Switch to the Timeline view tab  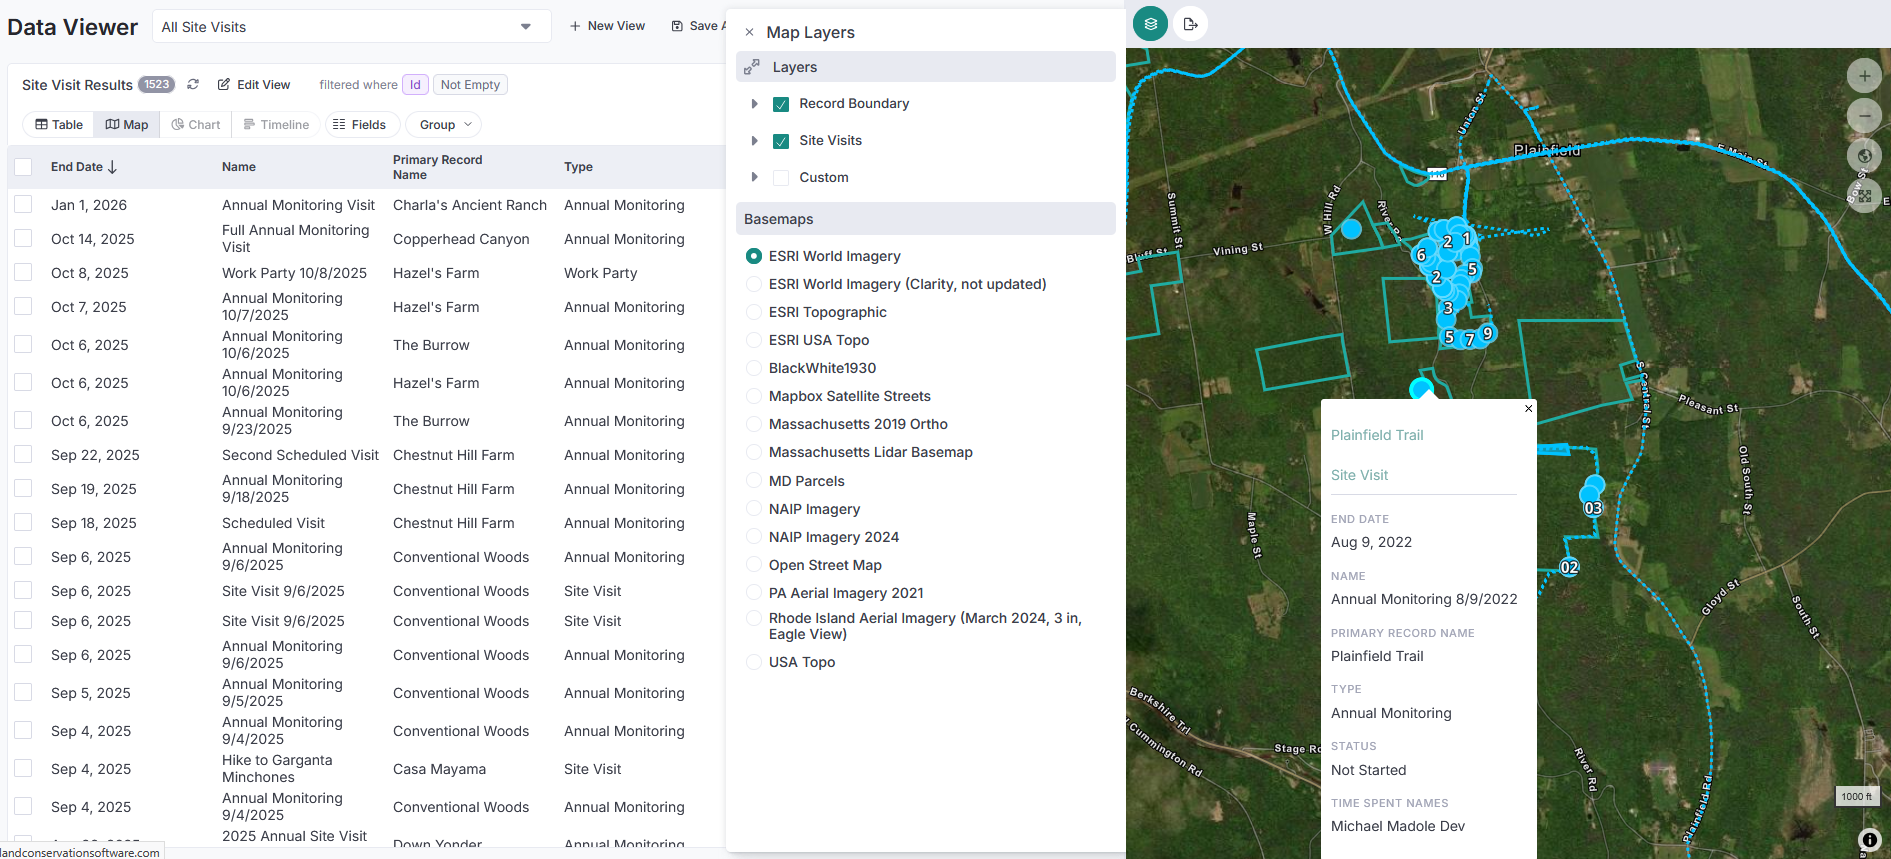pyautogui.click(x=276, y=125)
